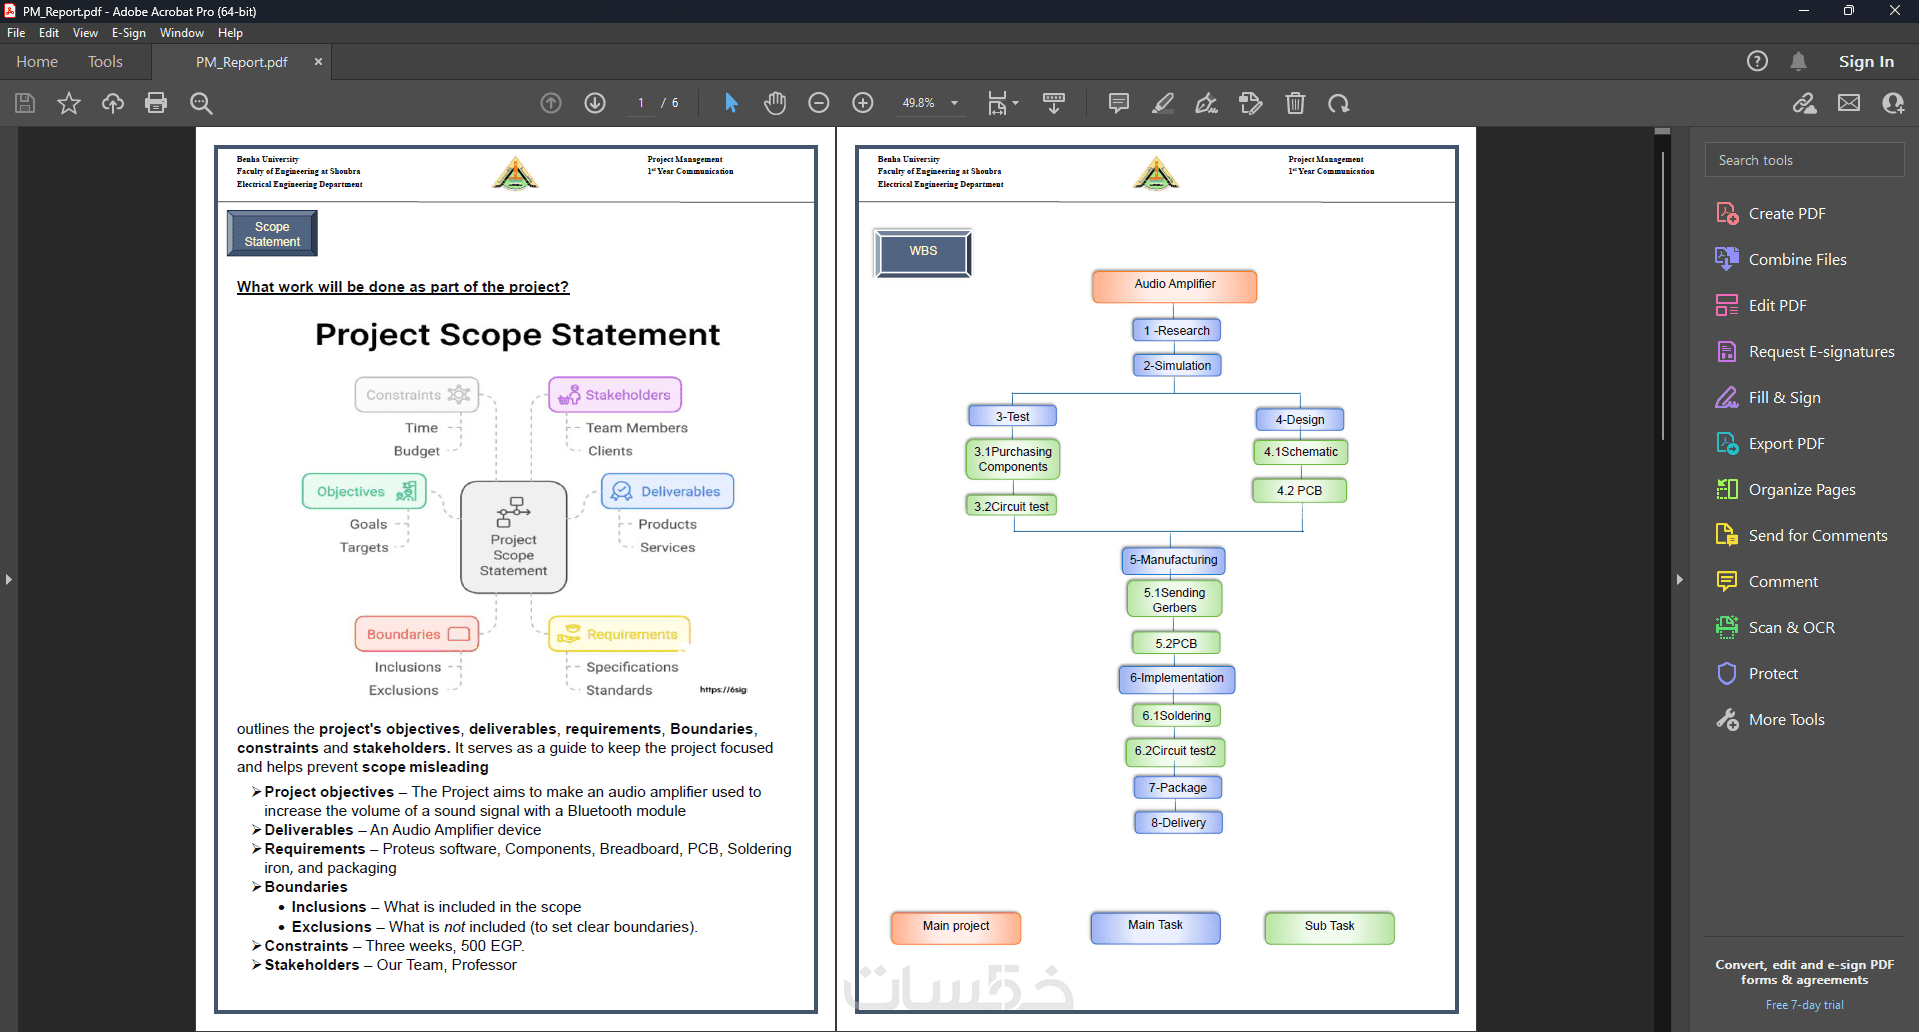Choose the selection arrow tool
Viewport: 1919px width, 1032px height.
point(731,103)
